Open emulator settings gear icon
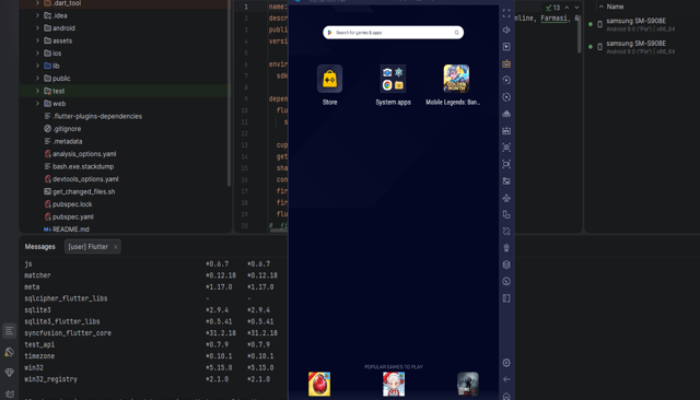Image resolution: width=700 pixels, height=400 pixels. coord(506,362)
